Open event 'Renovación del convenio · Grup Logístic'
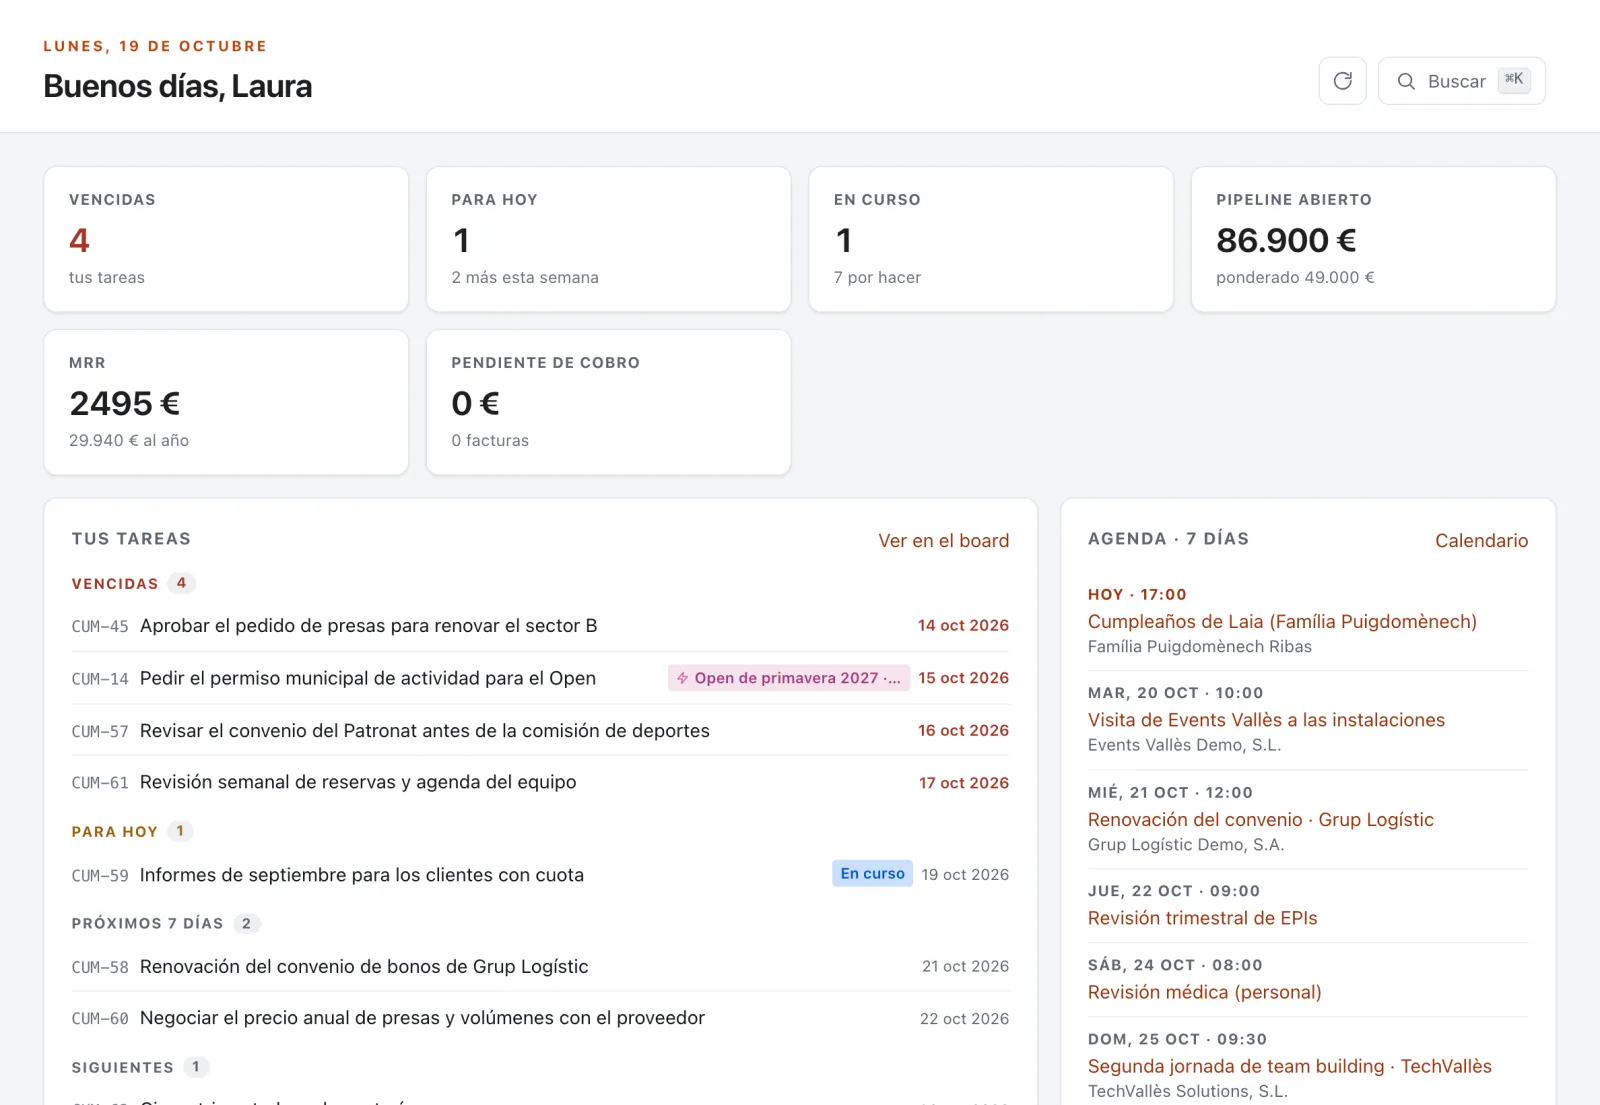 1261,820
